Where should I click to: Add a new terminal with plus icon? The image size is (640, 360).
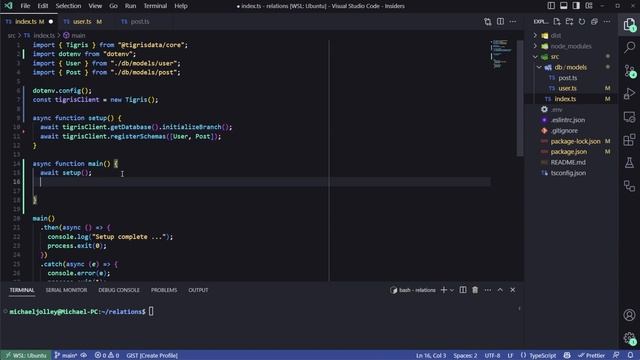coord(444,290)
